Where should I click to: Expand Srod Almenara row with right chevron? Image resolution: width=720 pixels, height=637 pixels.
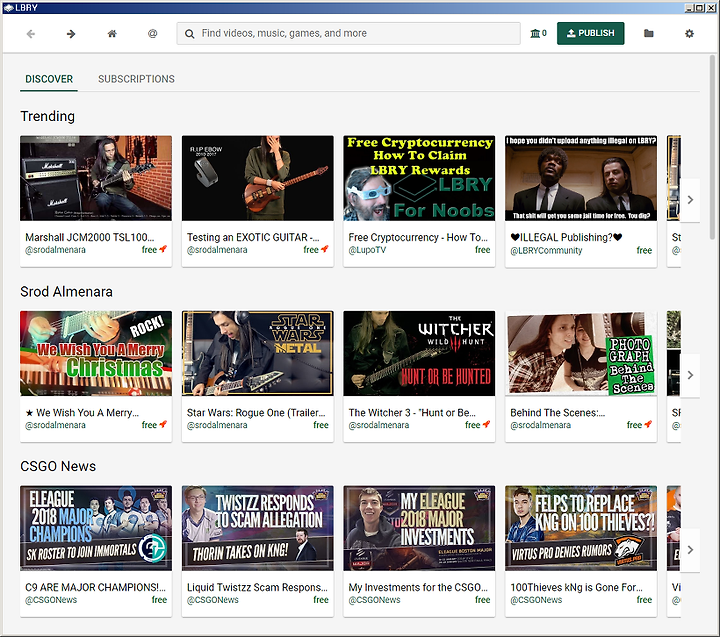[x=690, y=375]
